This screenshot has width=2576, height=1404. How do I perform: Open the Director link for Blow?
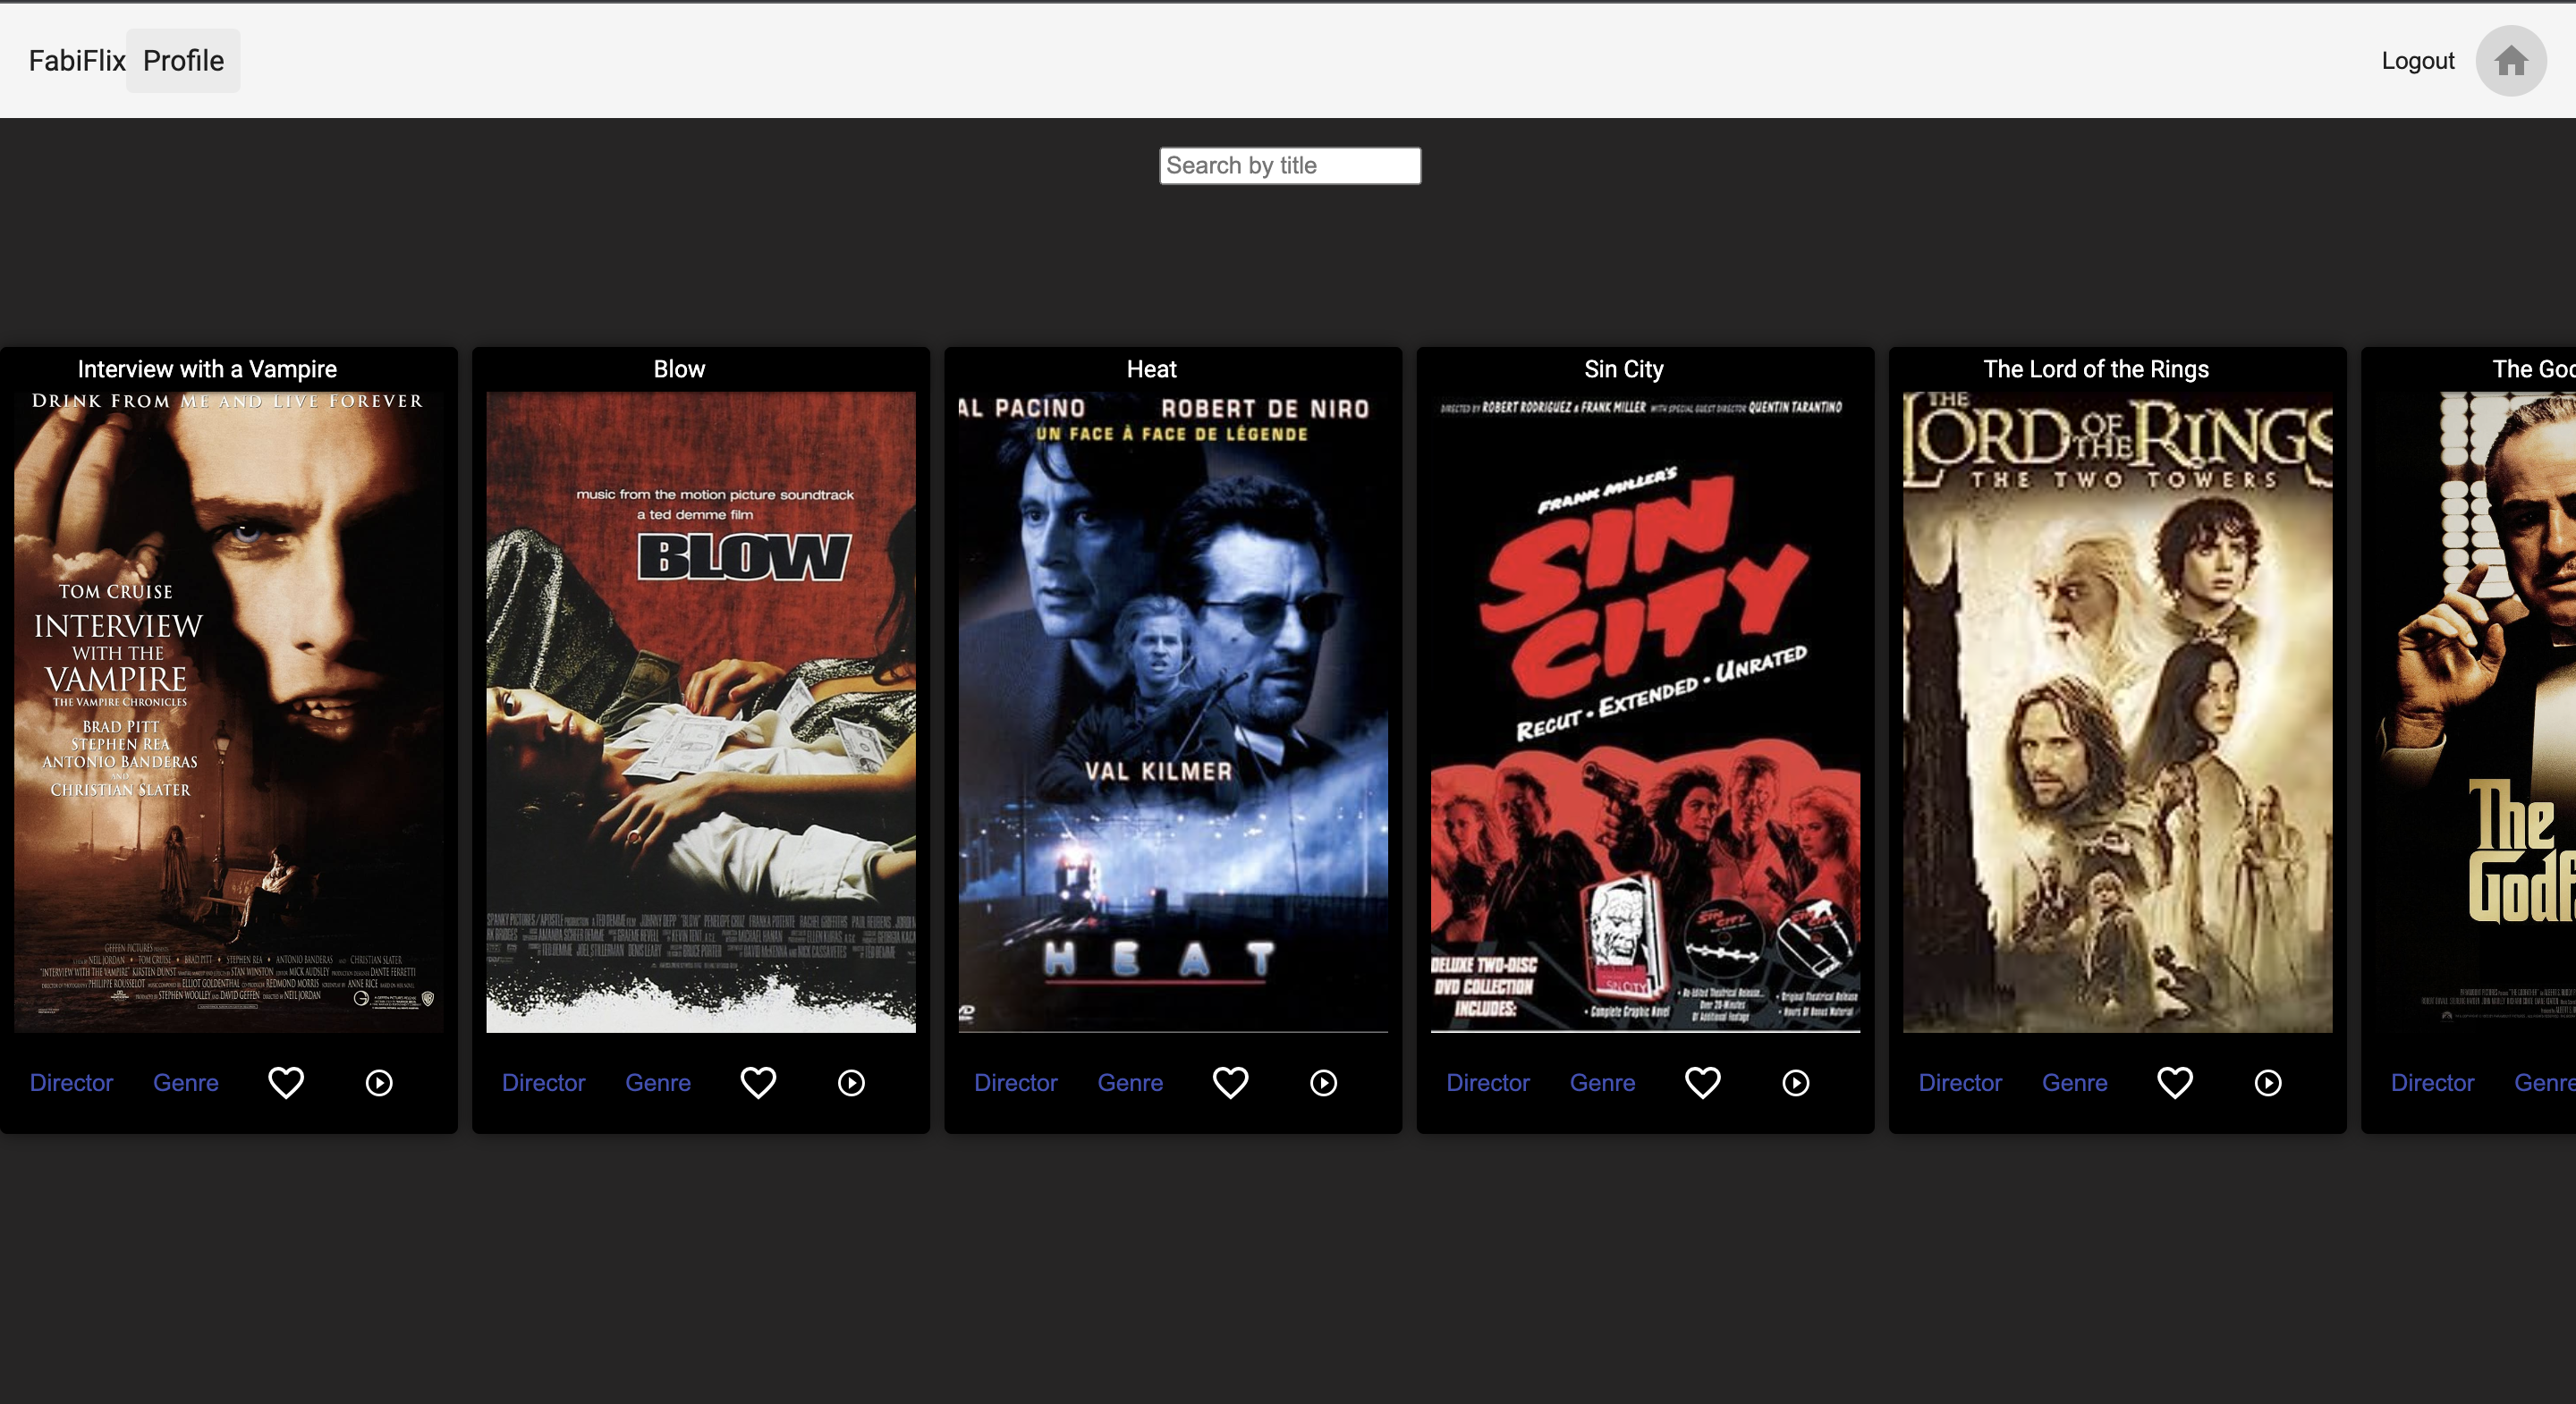[543, 1082]
